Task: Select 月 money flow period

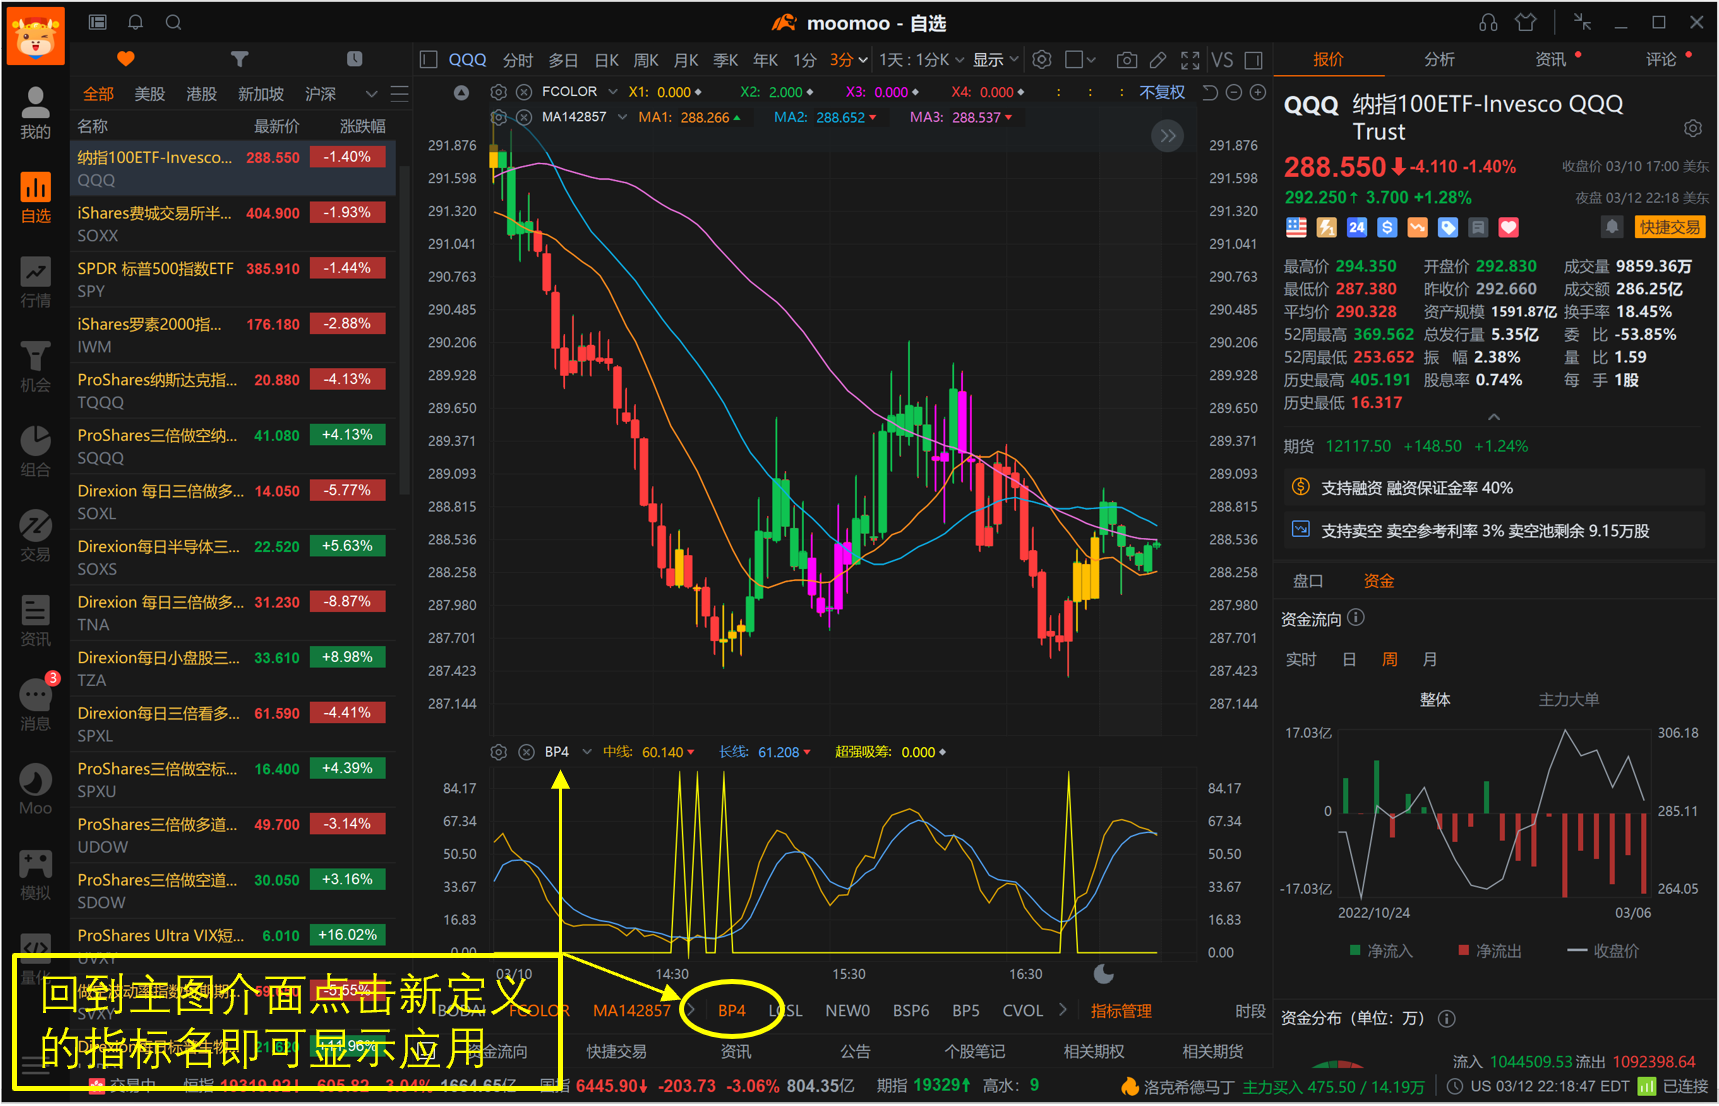Action: [1430, 659]
